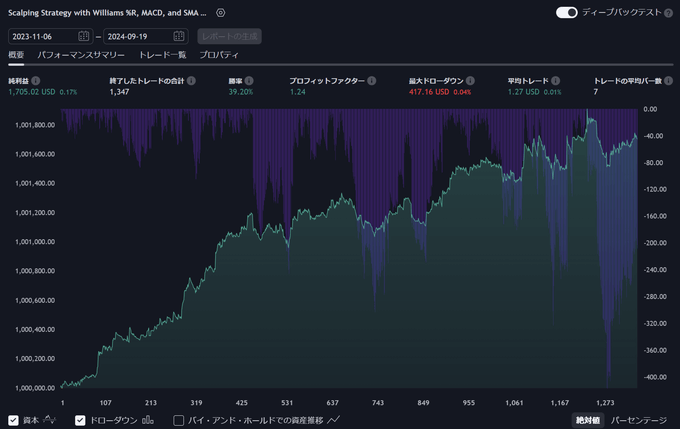Click the レポートの生成 button
This screenshot has width=680, height=429.
229,36
